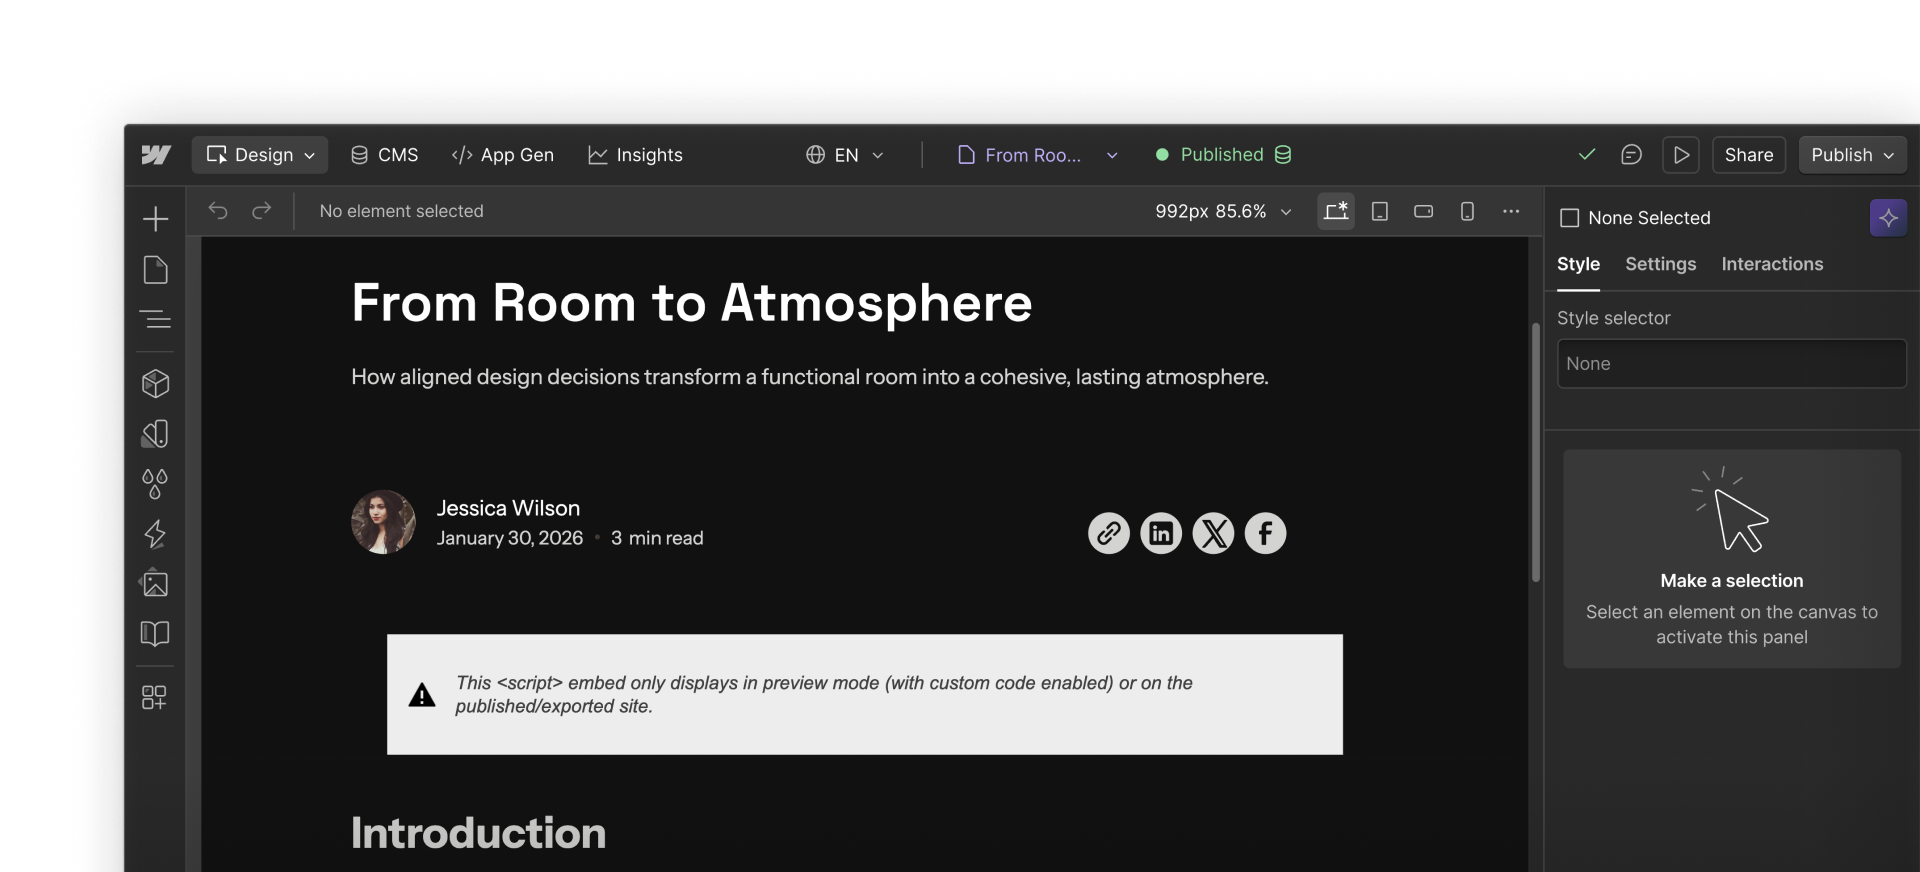Open the Pages panel
The image size is (1920, 872).
pos(155,270)
